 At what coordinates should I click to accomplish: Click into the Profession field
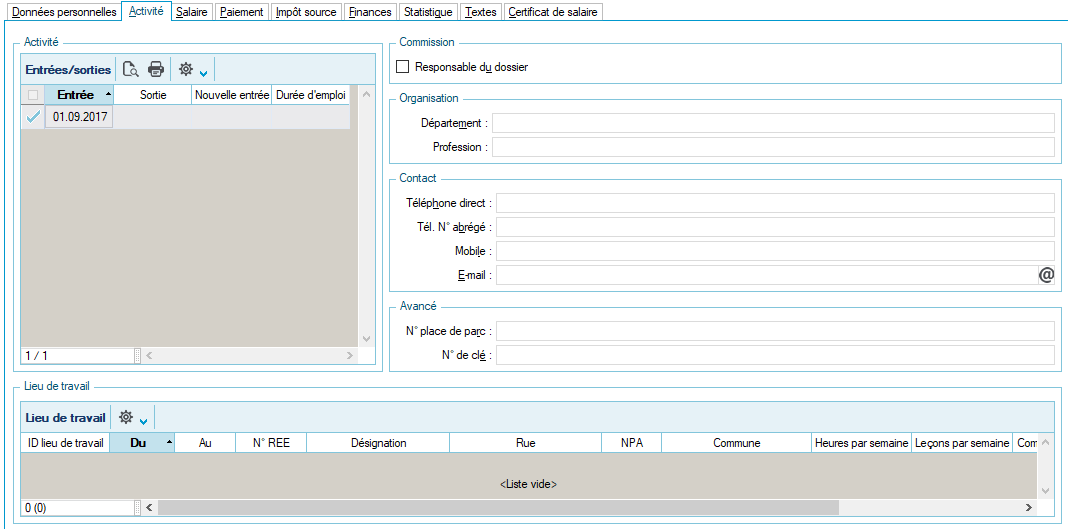[773, 147]
